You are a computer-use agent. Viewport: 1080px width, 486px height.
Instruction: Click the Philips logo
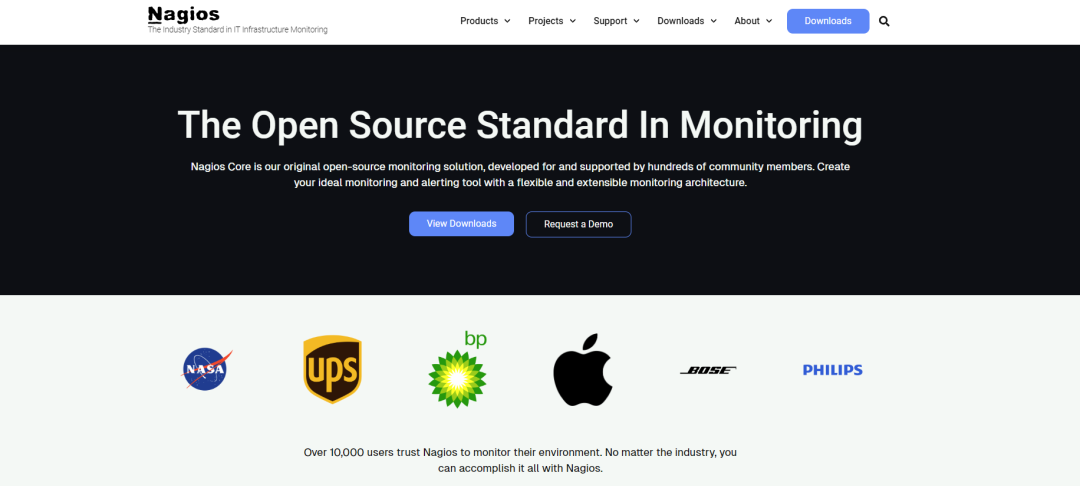point(833,370)
